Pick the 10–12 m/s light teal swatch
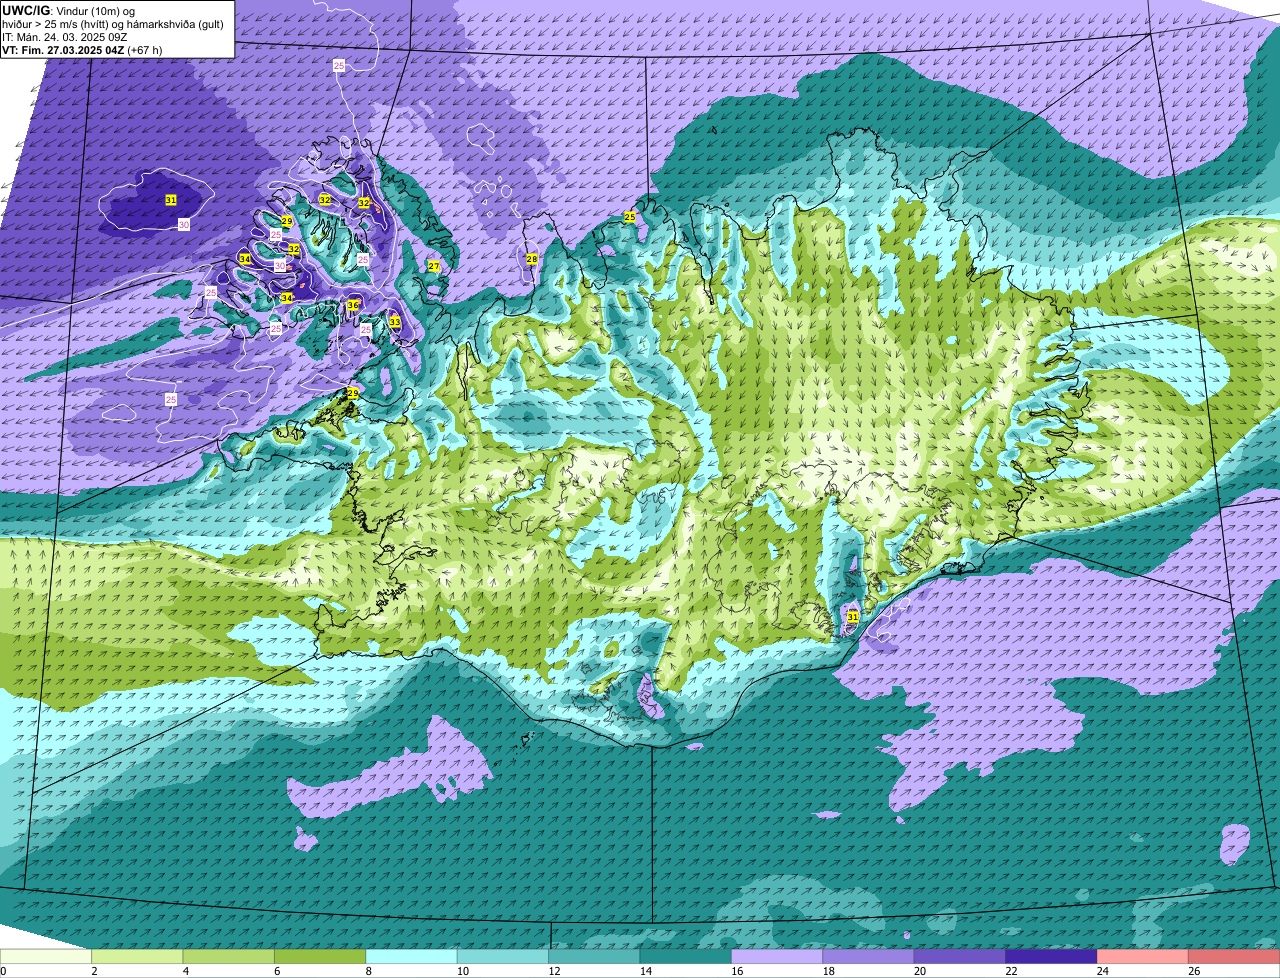This screenshot has width=1280, height=978. pyautogui.click(x=503, y=956)
